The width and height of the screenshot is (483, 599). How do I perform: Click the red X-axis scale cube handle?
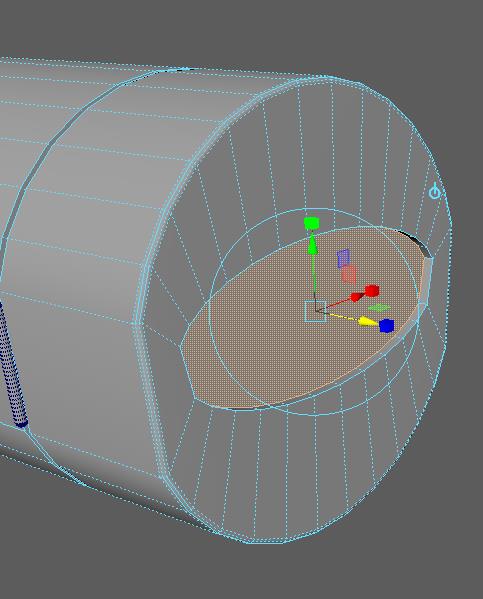click(372, 291)
